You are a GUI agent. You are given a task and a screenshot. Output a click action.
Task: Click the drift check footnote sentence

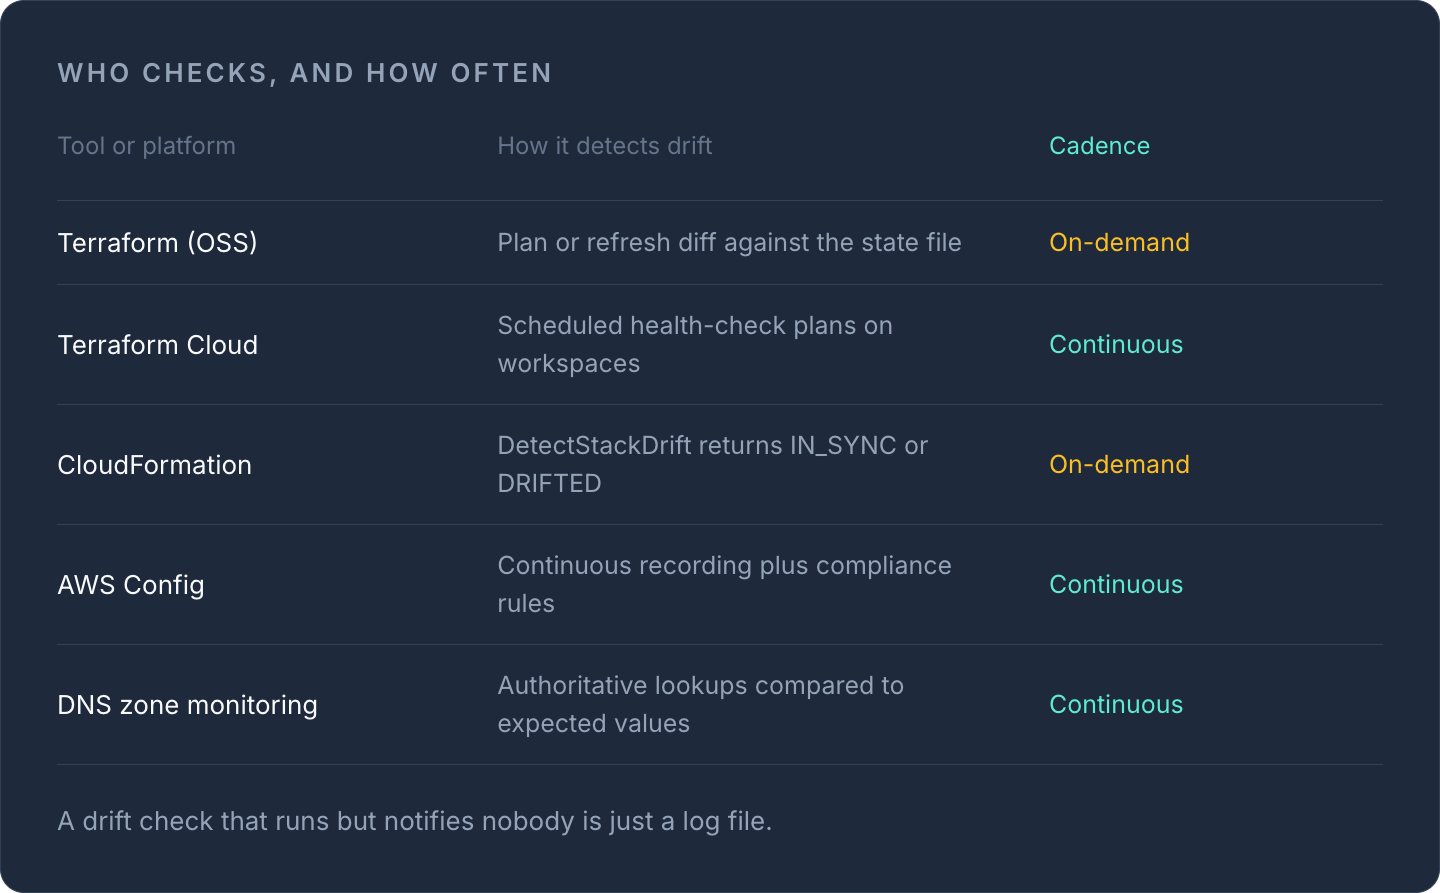(415, 822)
